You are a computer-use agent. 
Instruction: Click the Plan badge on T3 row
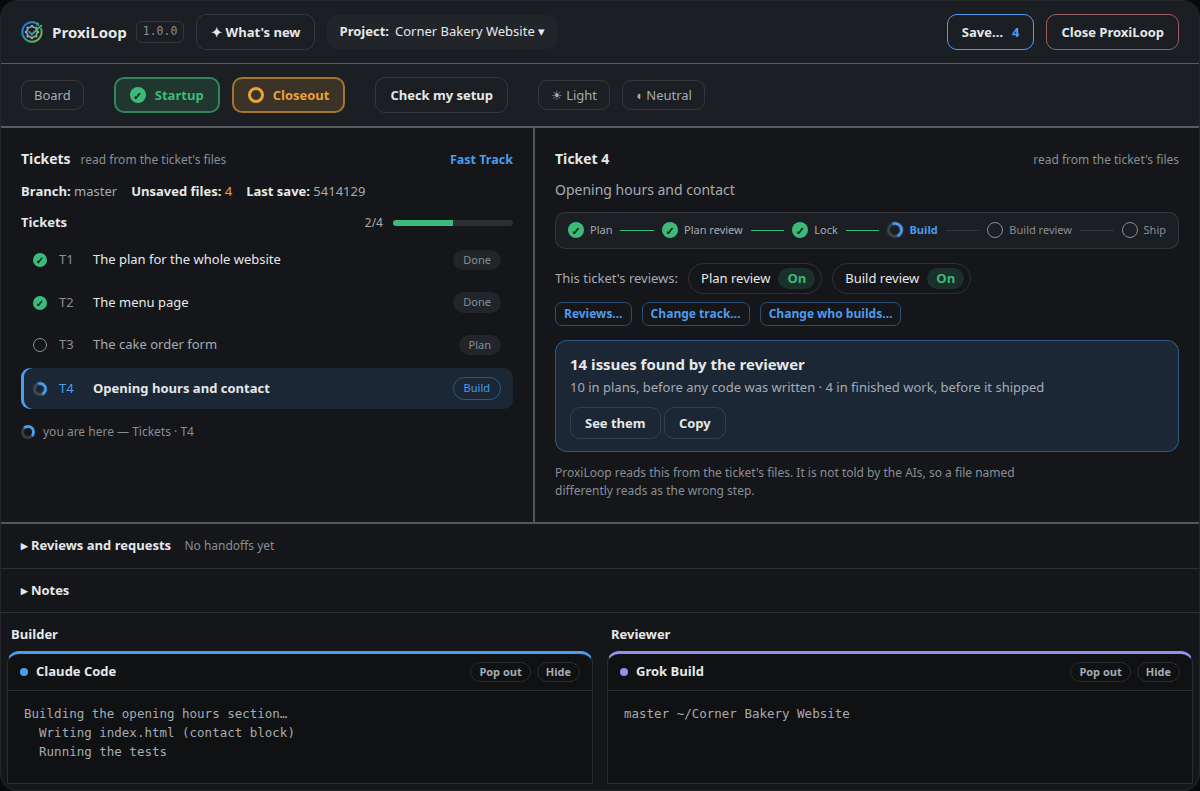tap(480, 345)
